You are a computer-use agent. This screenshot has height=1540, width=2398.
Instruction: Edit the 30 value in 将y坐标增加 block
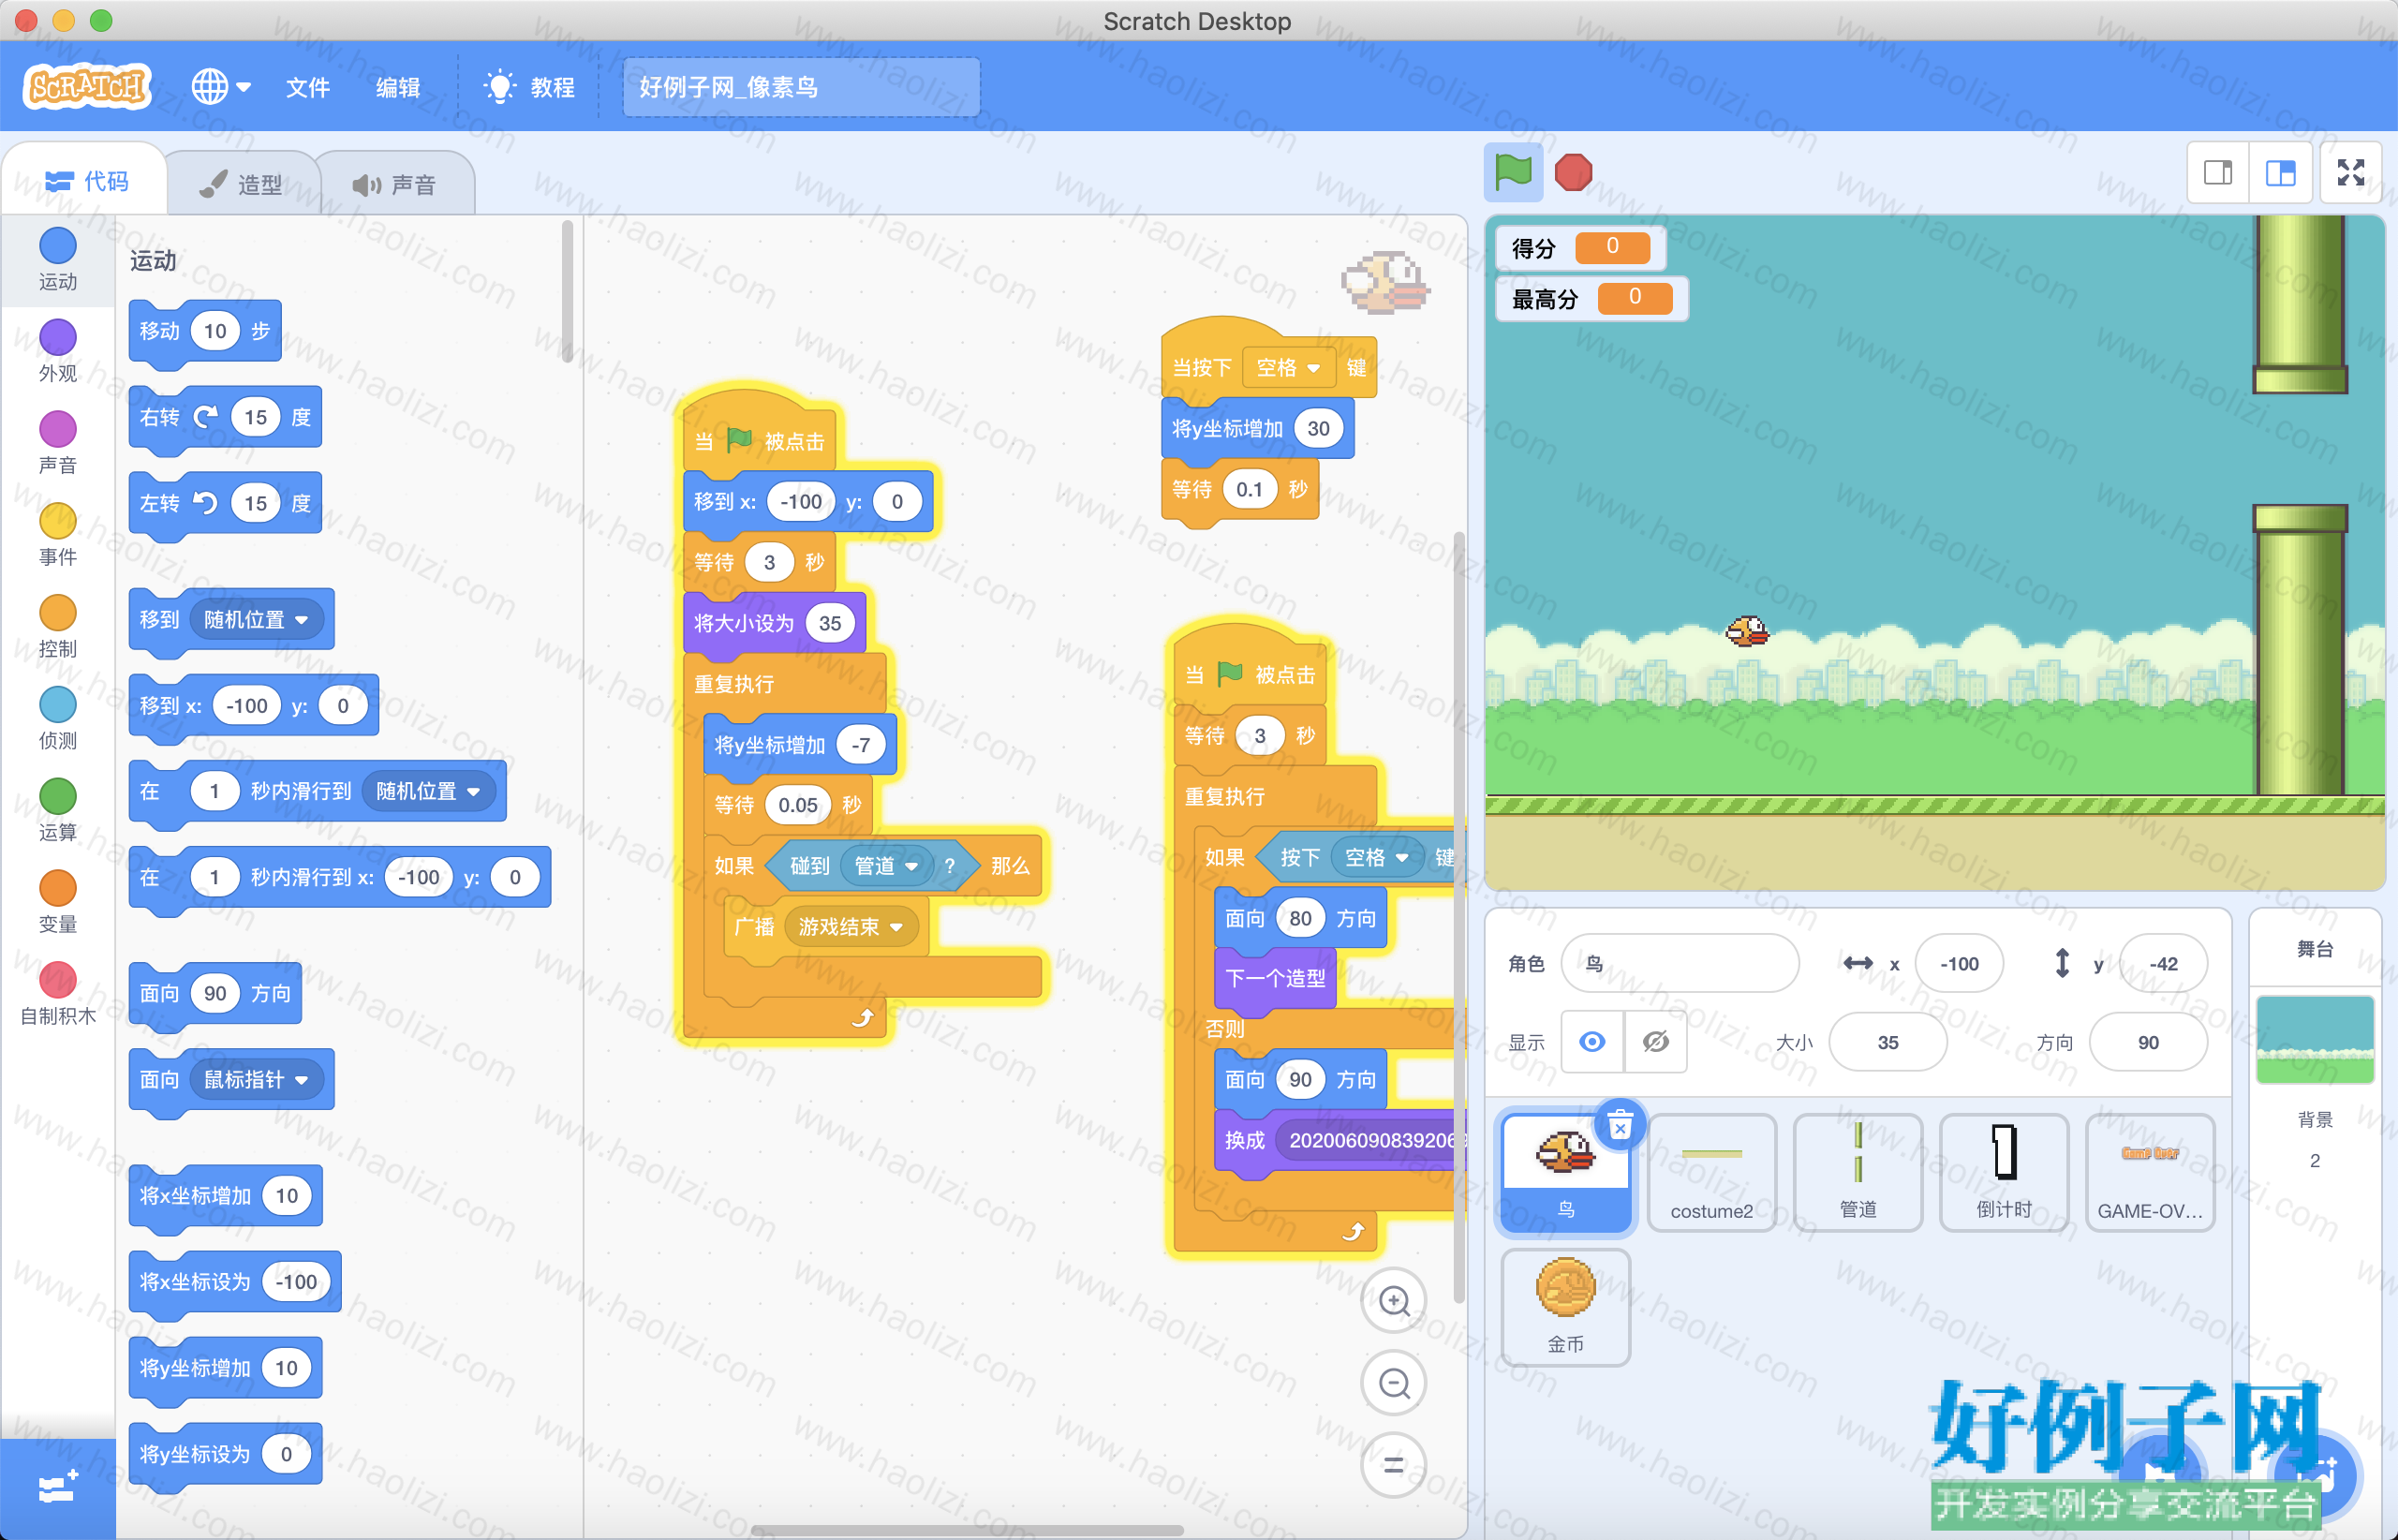(x=1318, y=428)
